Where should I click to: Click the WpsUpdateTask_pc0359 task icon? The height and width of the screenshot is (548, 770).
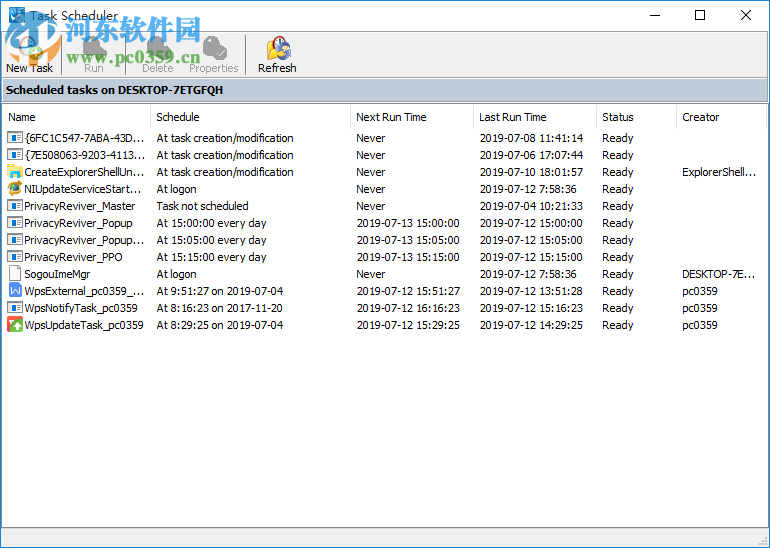pos(15,325)
